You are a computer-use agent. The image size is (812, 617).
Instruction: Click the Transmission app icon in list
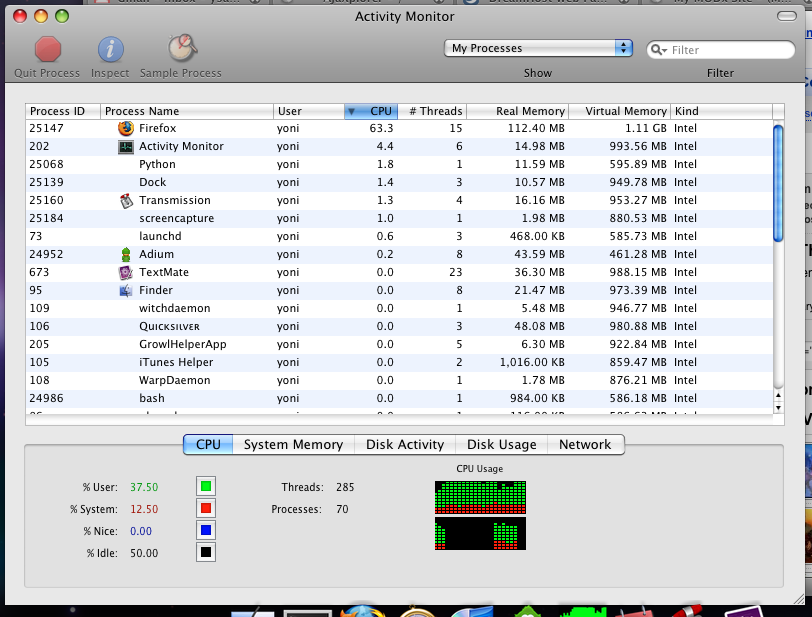125,200
